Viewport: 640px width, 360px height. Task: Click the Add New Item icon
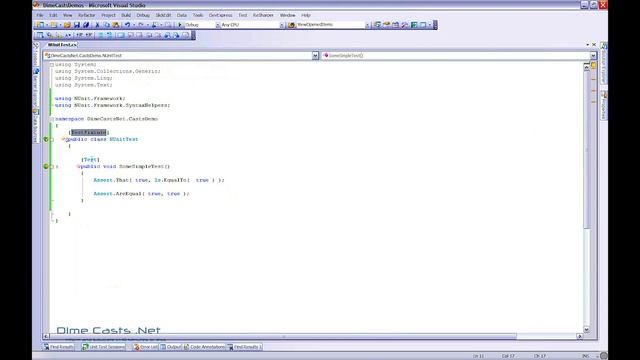[x=54, y=25]
